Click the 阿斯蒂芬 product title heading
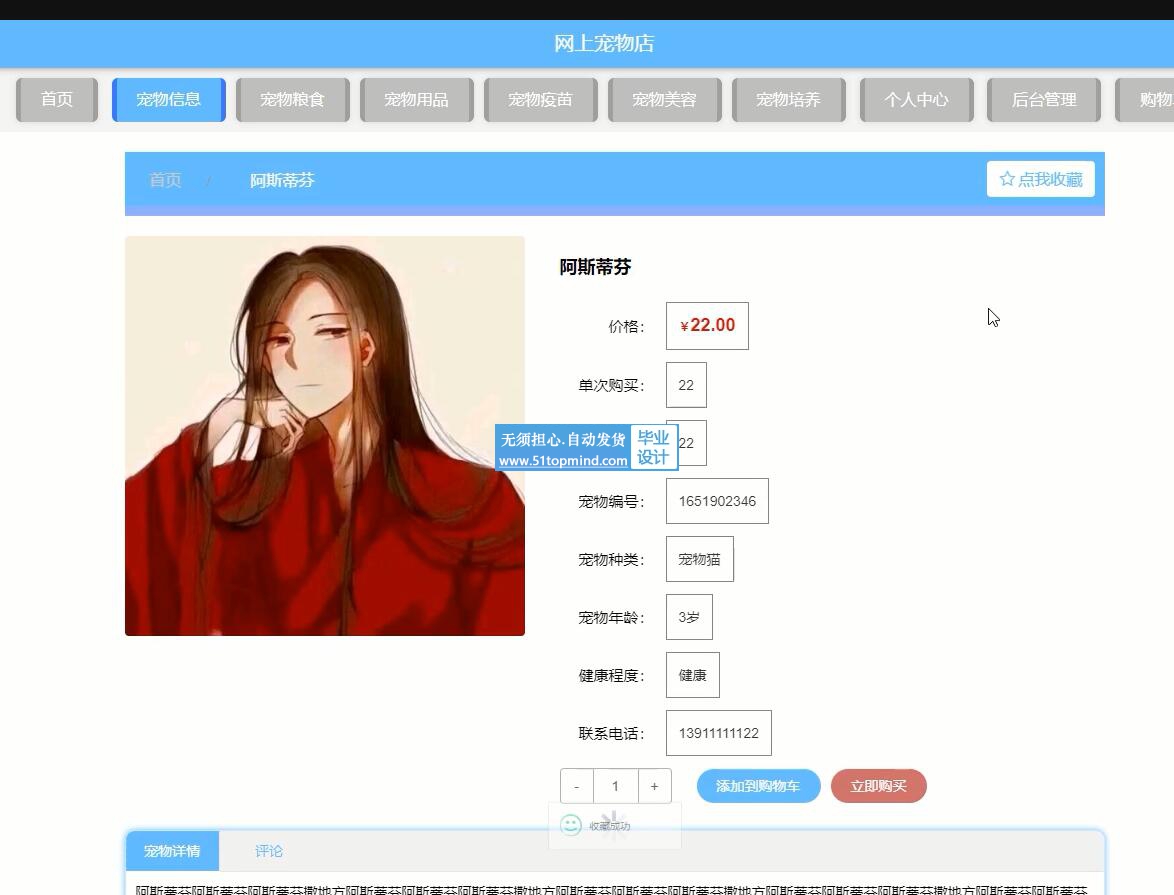Image resolution: width=1174 pixels, height=895 pixels. (x=595, y=267)
